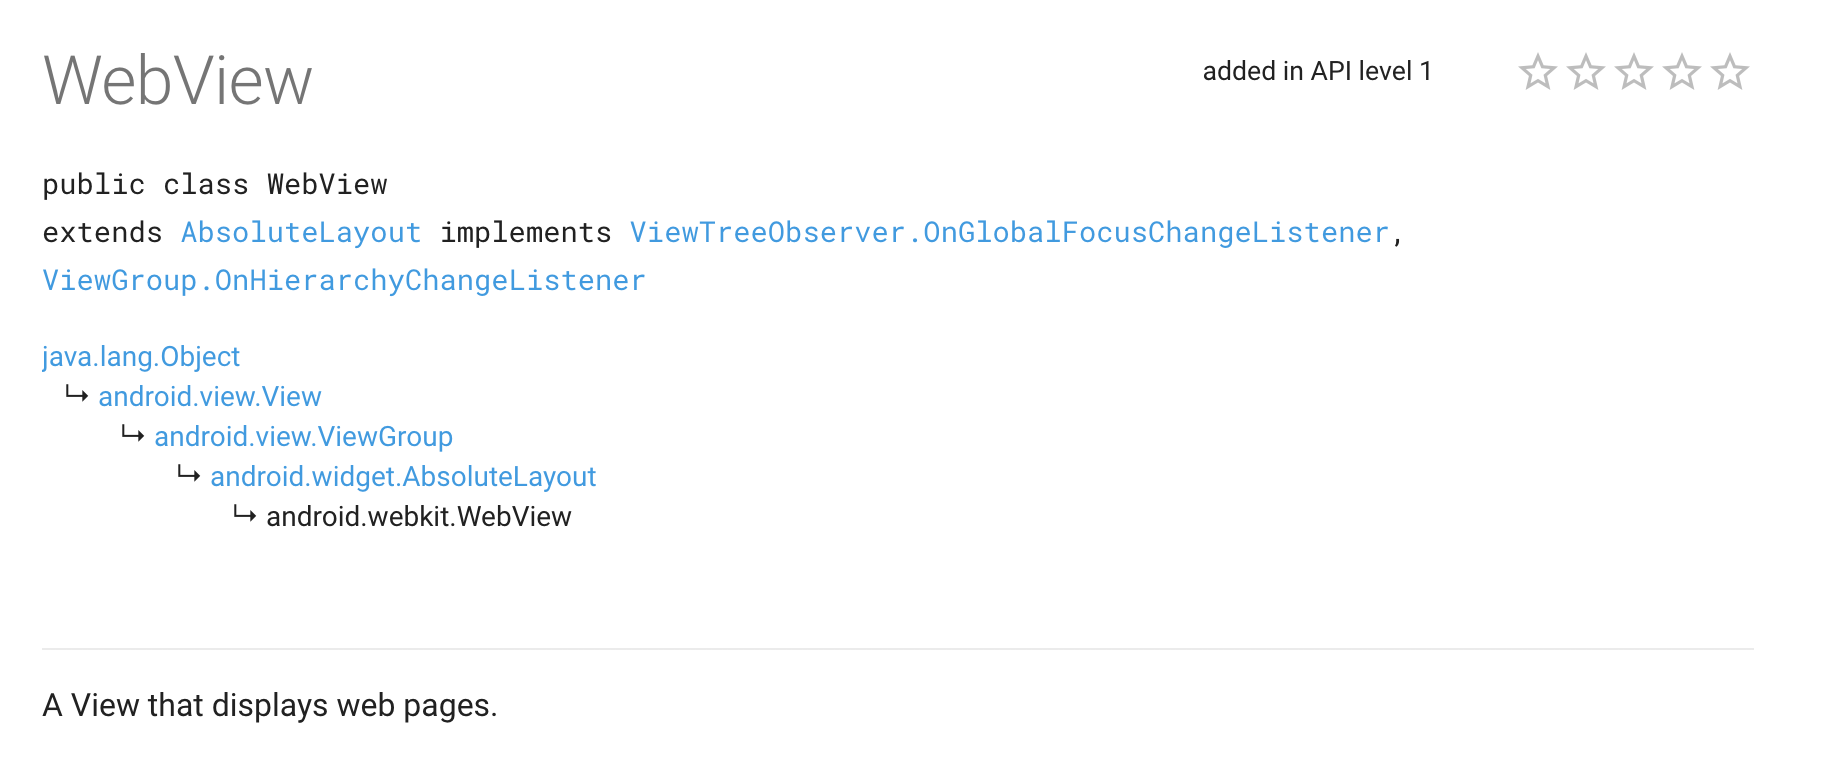Click the arrow before android.webkit.WebView

coord(245,515)
